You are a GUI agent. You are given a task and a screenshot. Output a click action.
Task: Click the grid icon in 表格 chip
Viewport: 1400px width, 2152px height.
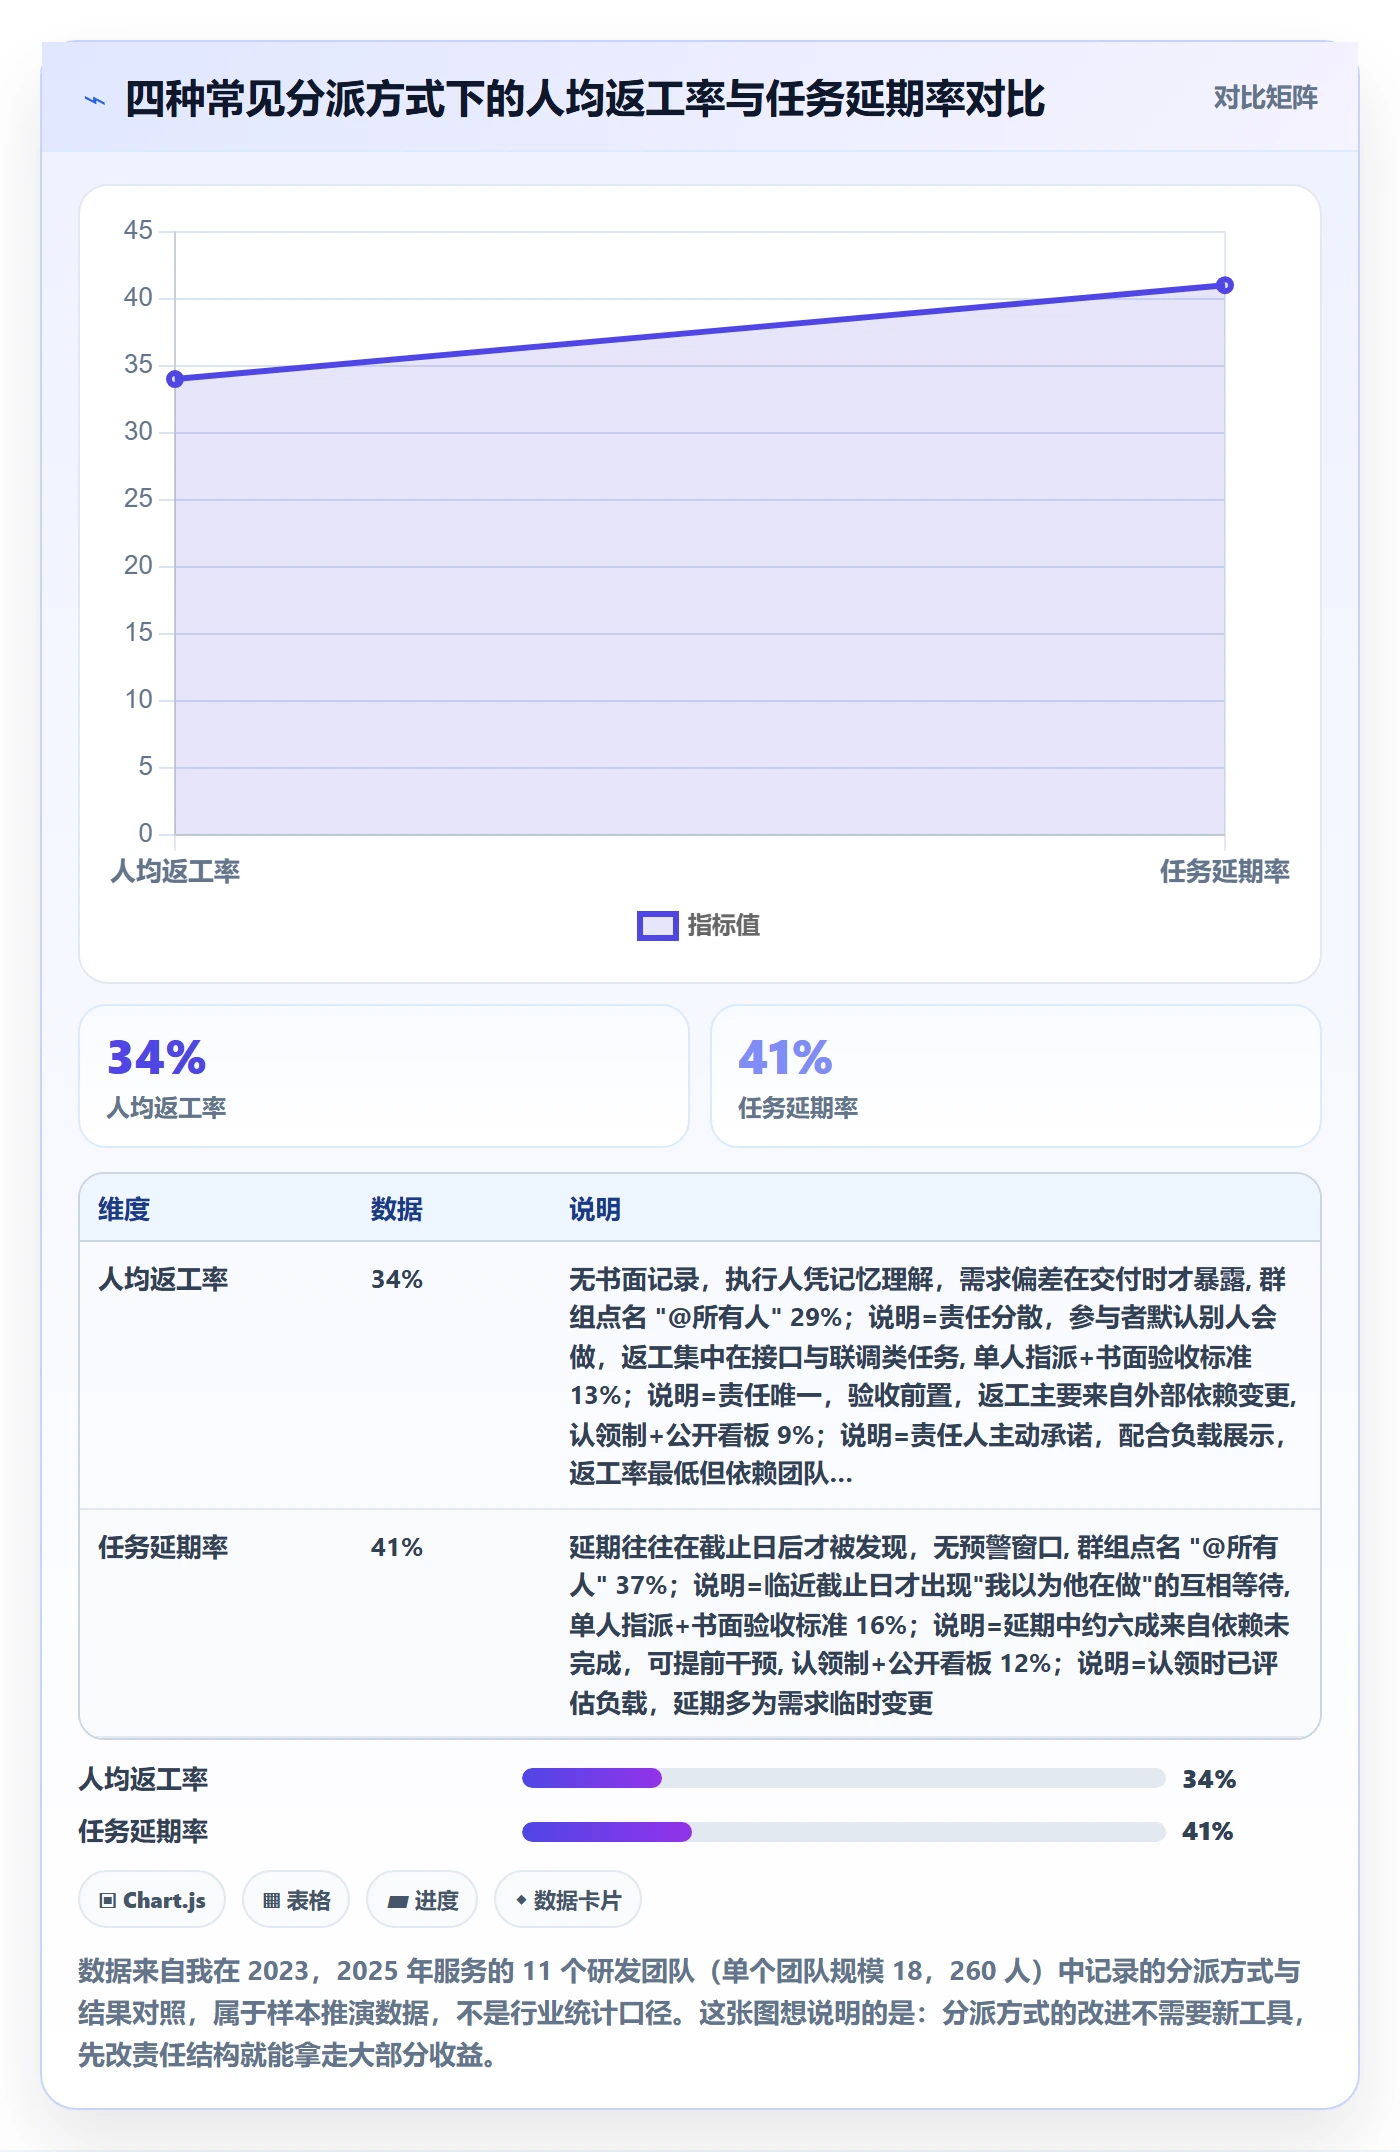click(271, 1900)
